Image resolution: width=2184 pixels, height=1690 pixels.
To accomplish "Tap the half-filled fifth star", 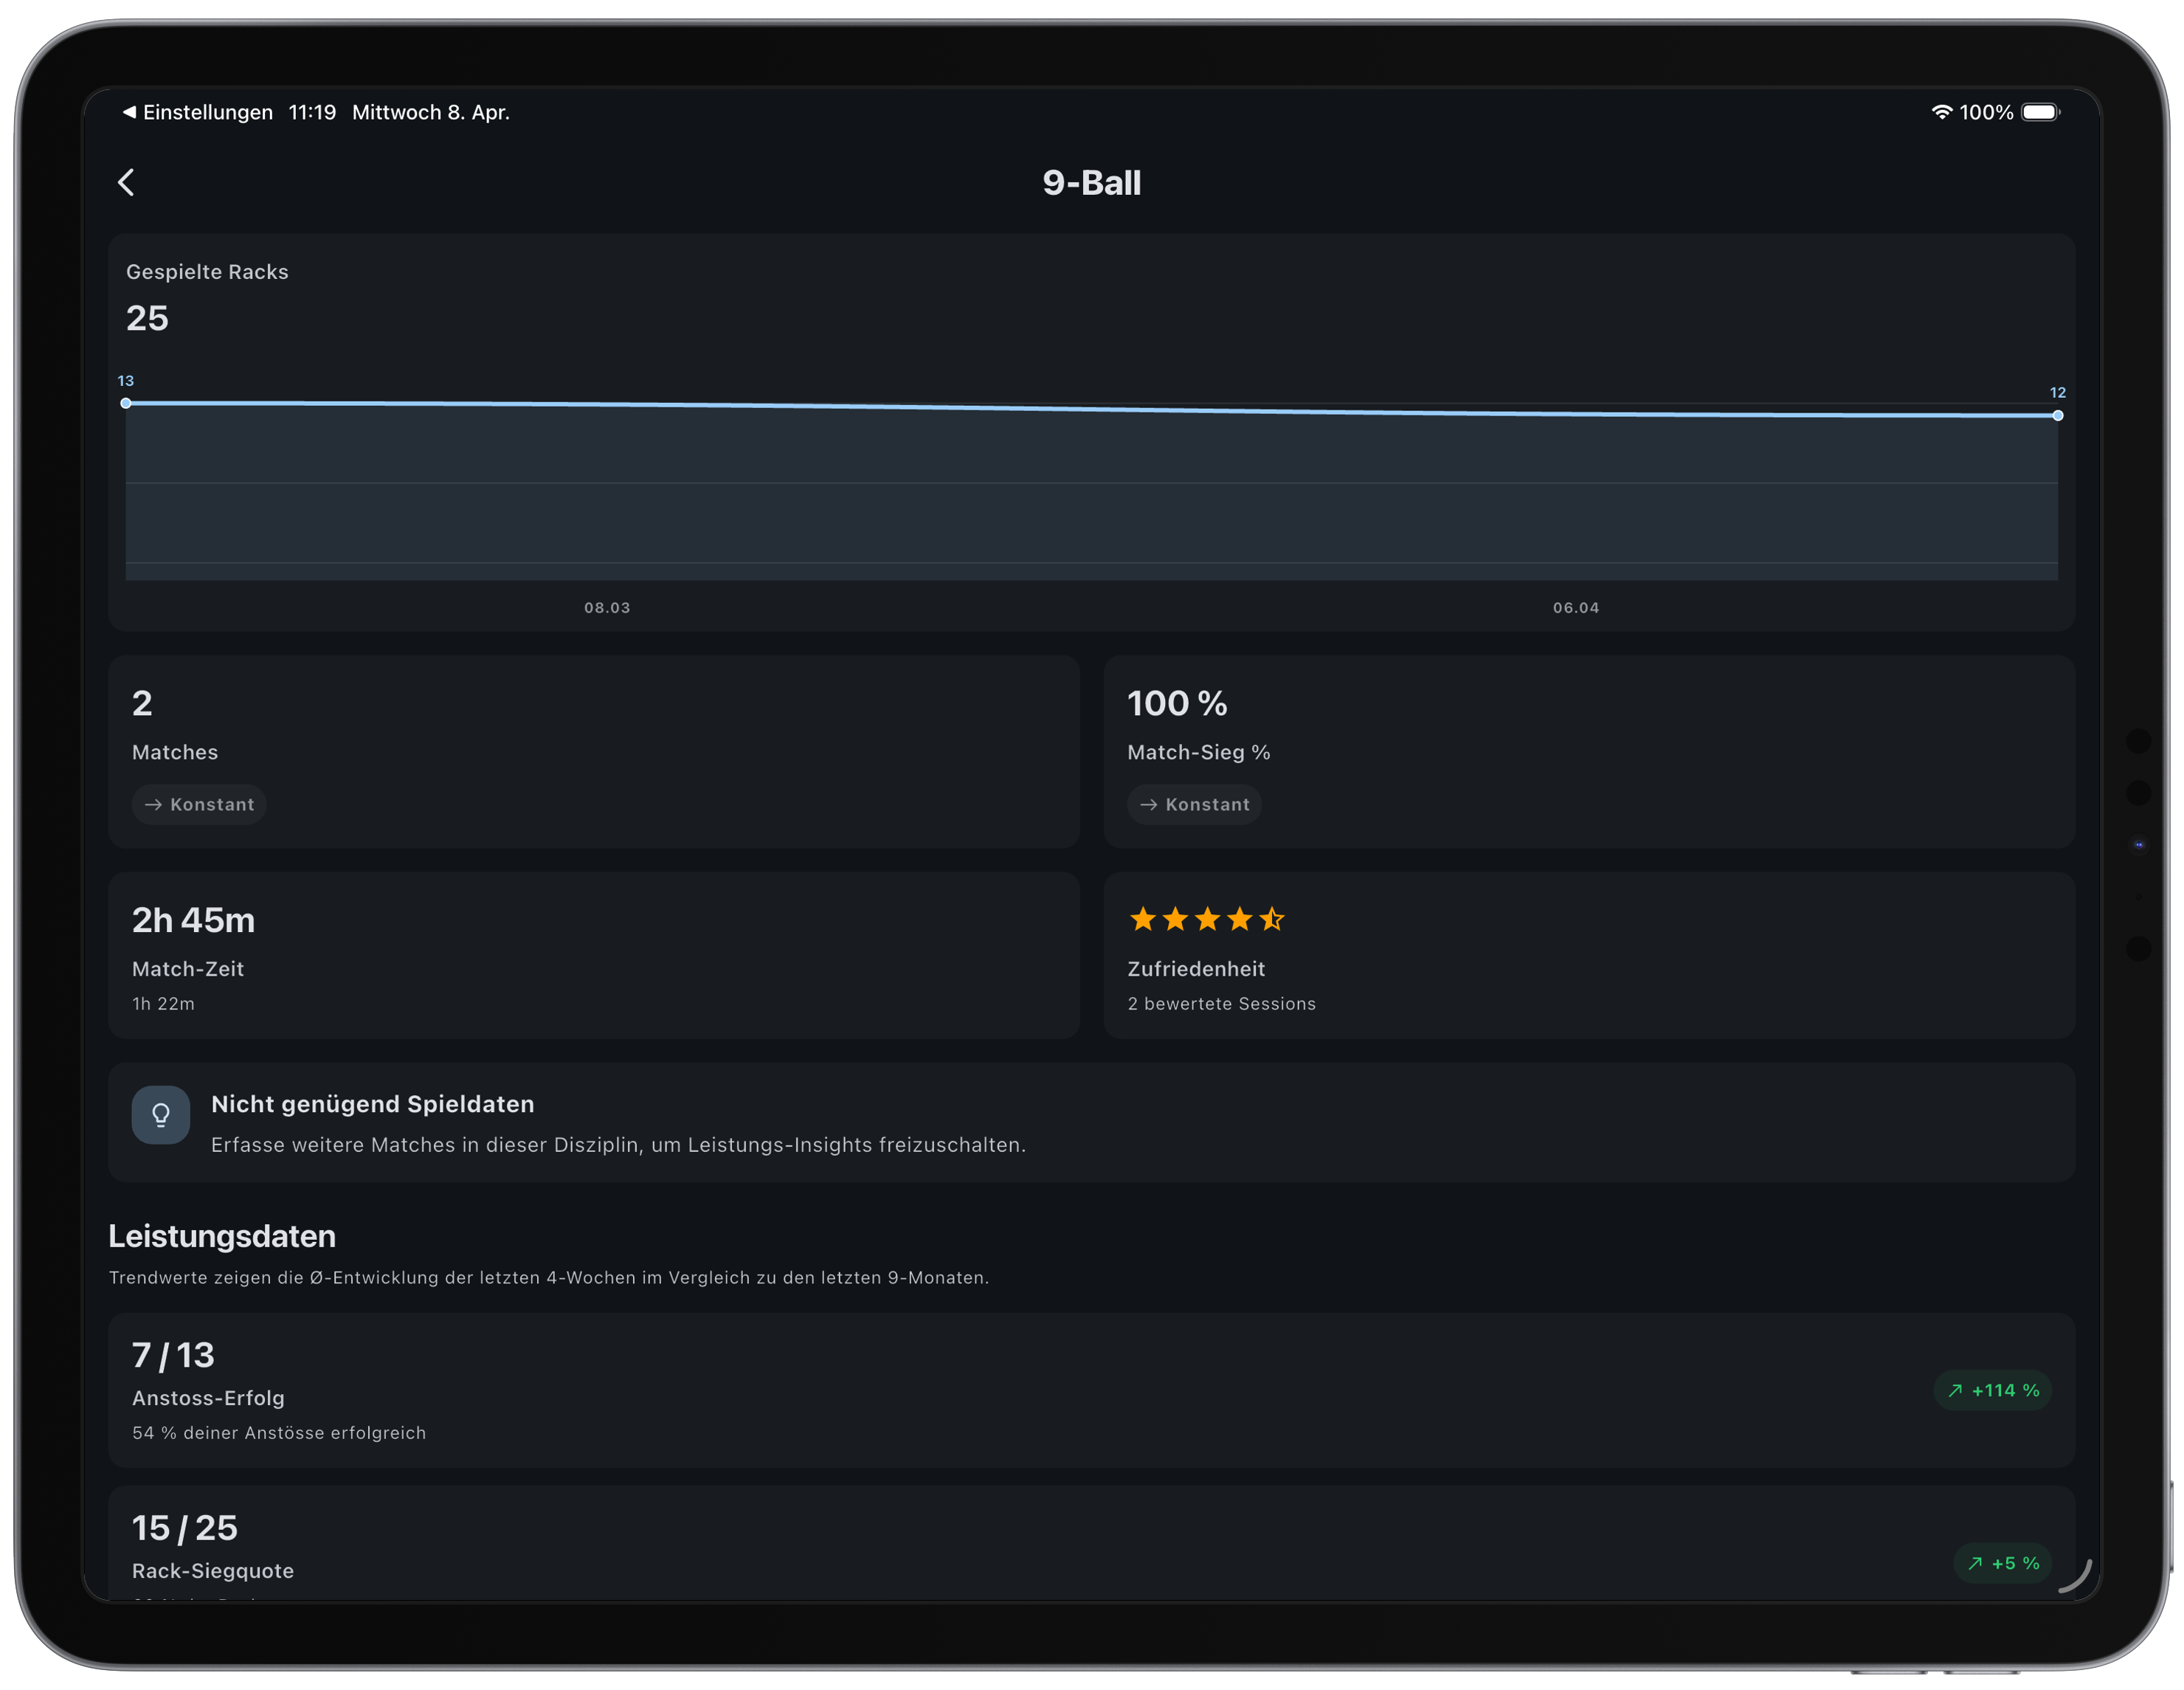I will (1271, 918).
